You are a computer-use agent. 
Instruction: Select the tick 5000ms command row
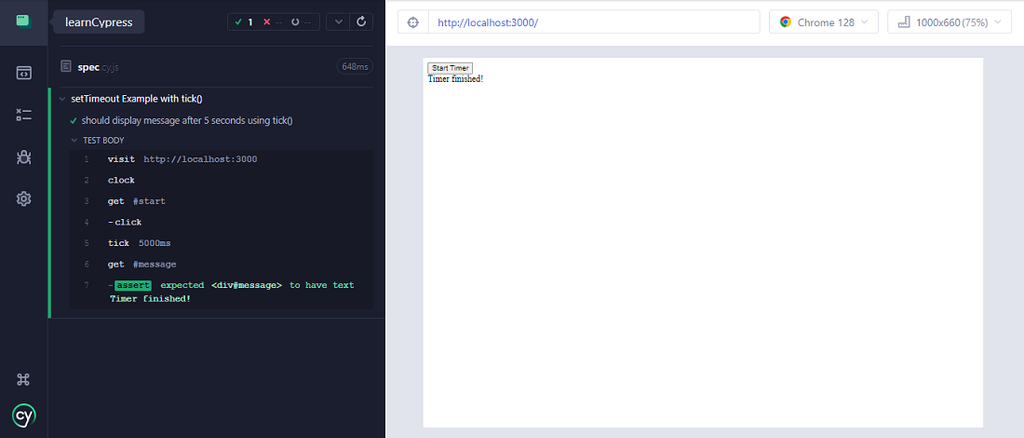pyautogui.click(x=221, y=243)
